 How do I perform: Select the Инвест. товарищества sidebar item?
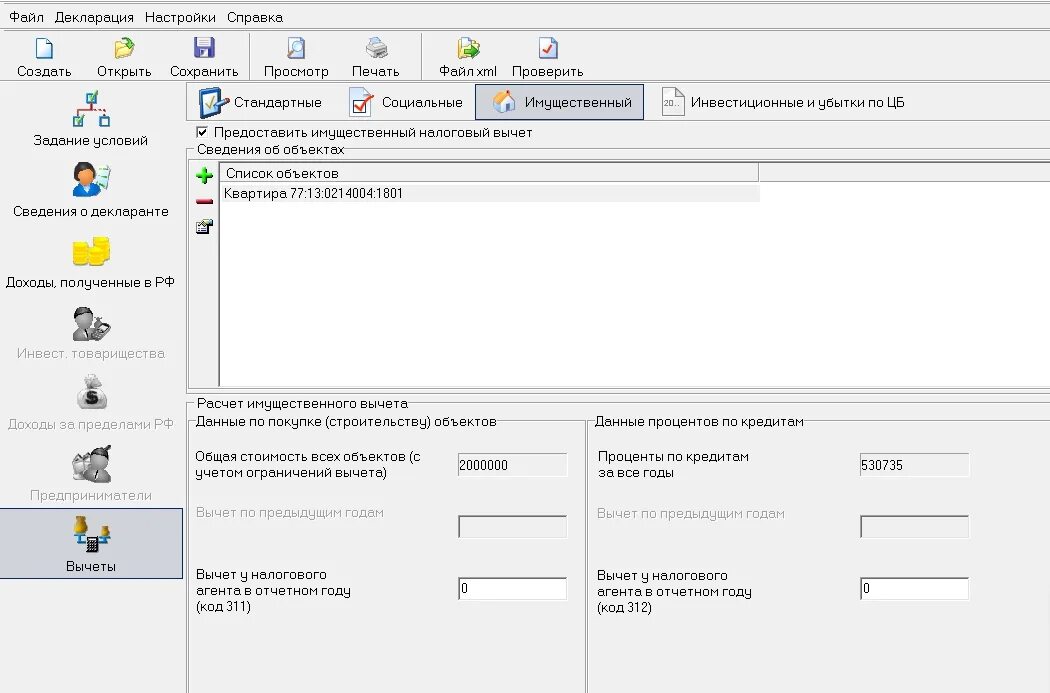pos(90,333)
